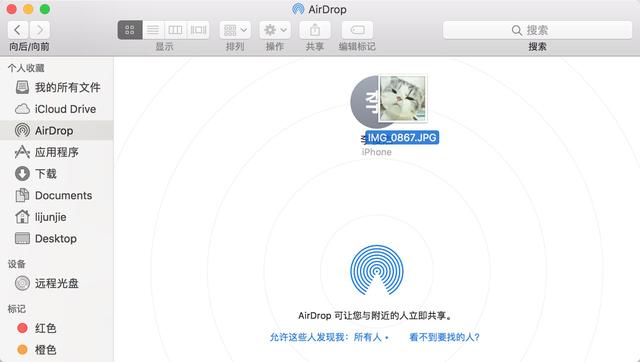Open iCloud Drive in sidebar

tap(57, 109)
